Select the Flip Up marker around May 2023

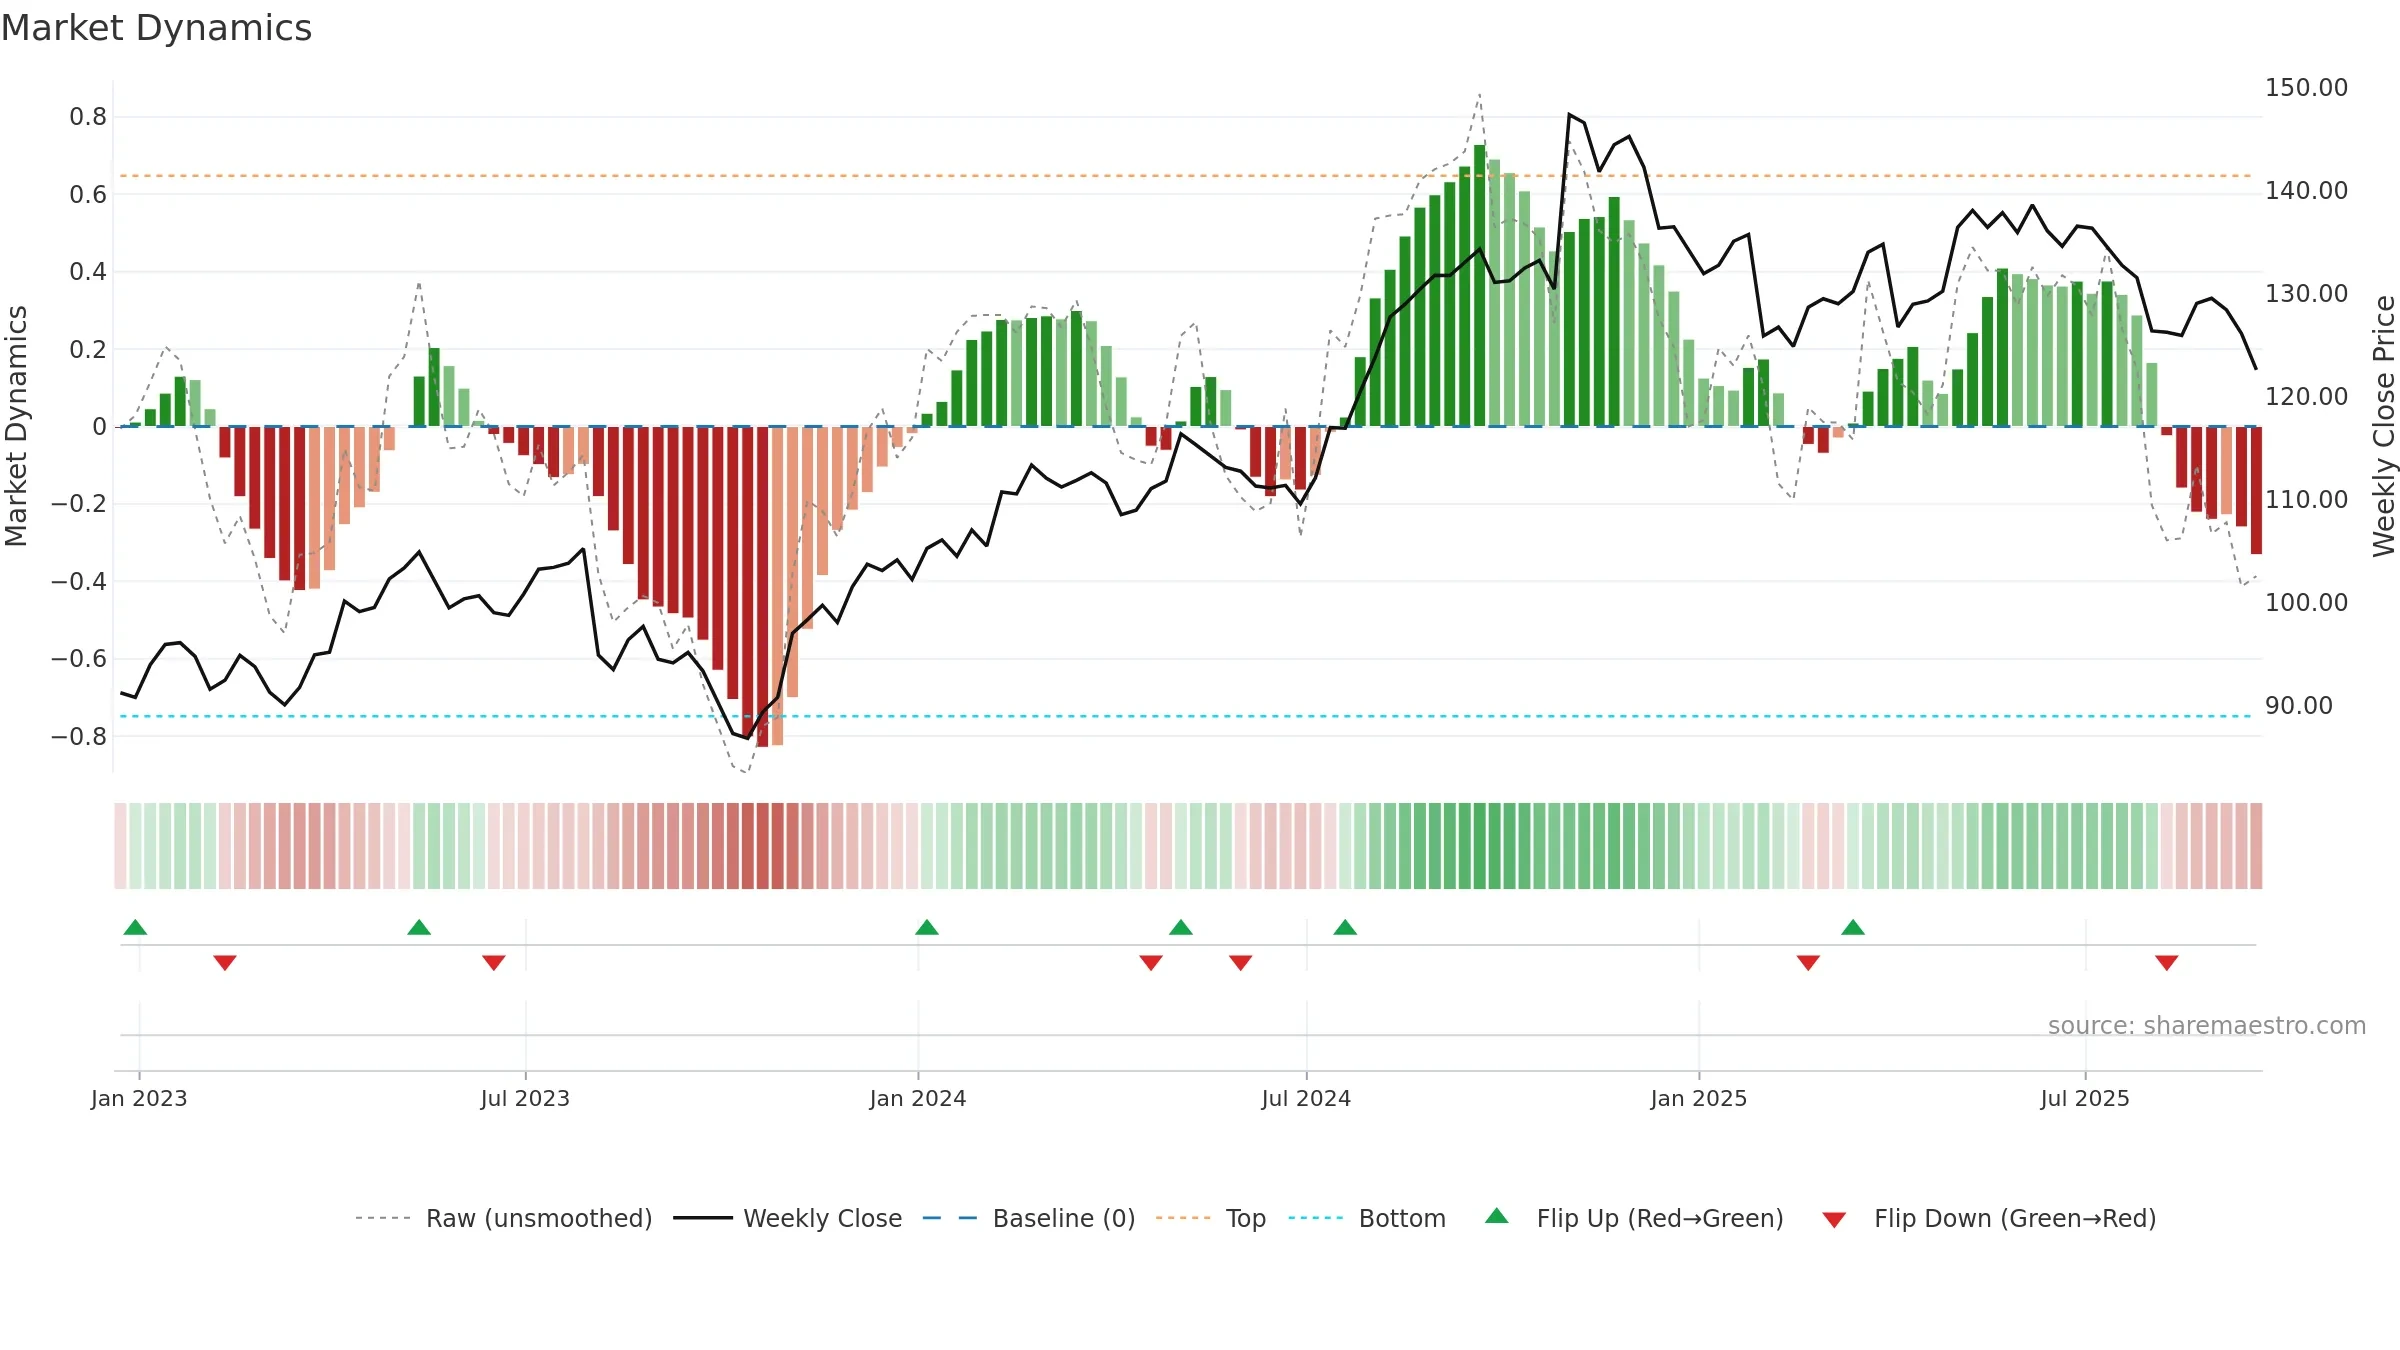[x=419, y=927]
